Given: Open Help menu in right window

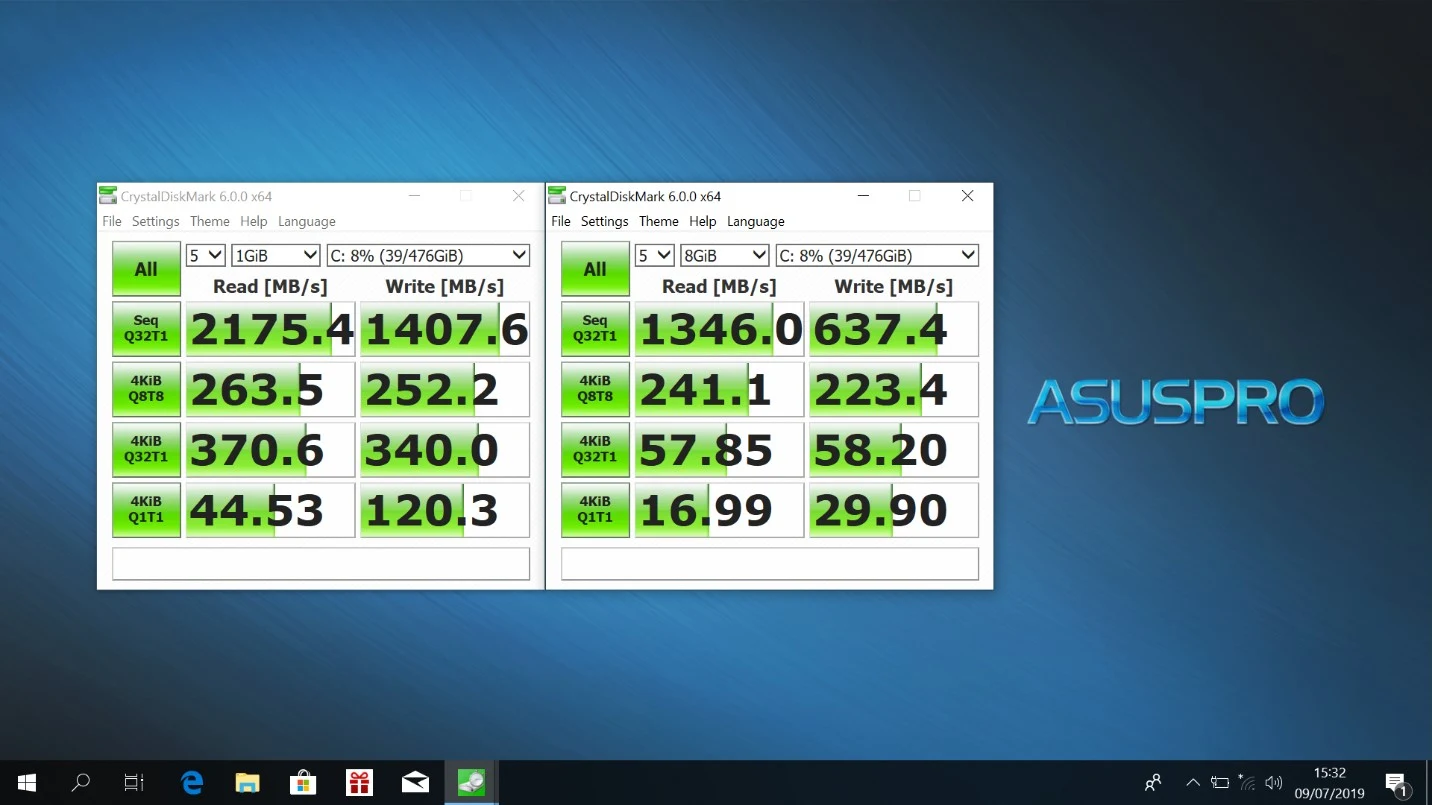Looking at the screenshot, I should tap(703, 221).
